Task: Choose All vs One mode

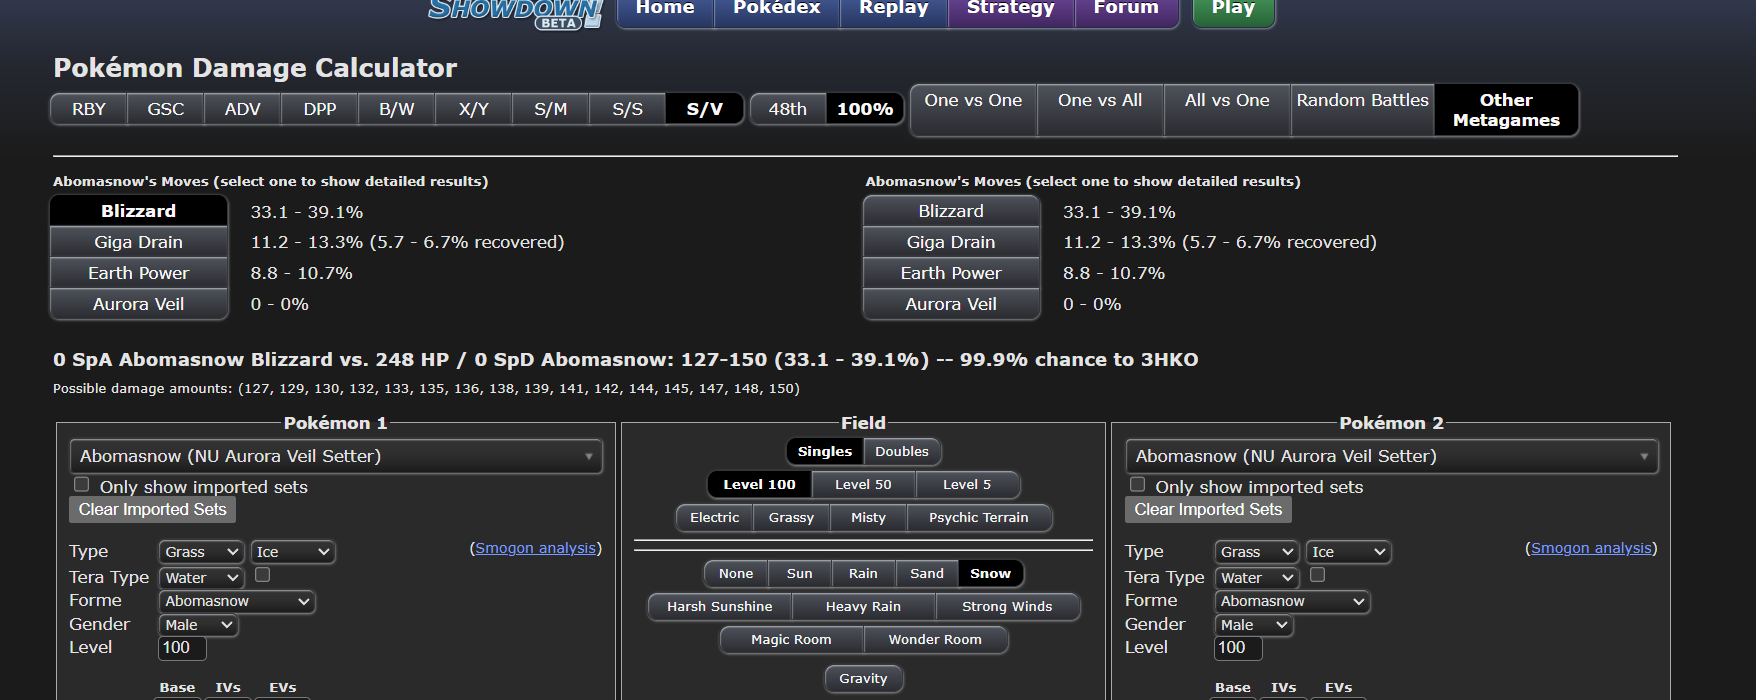Action: point(1227,110)
